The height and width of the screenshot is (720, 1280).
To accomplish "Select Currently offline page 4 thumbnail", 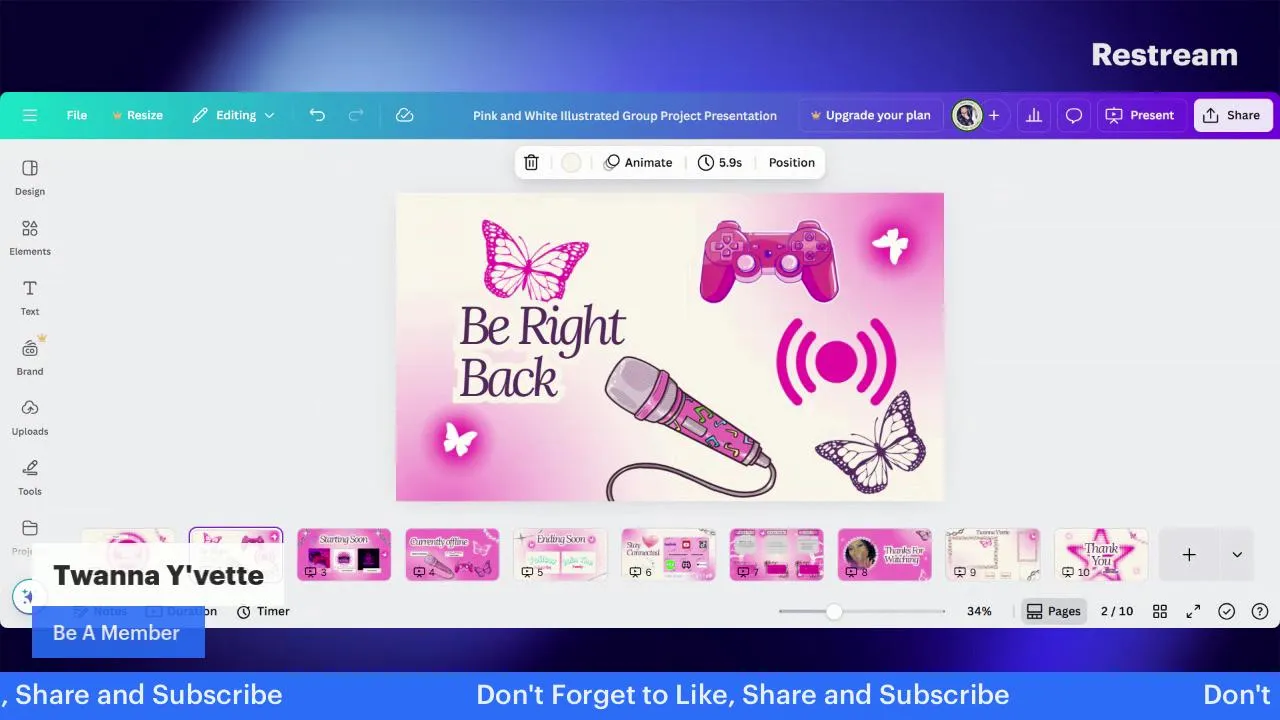I will (x=452, y=554).
